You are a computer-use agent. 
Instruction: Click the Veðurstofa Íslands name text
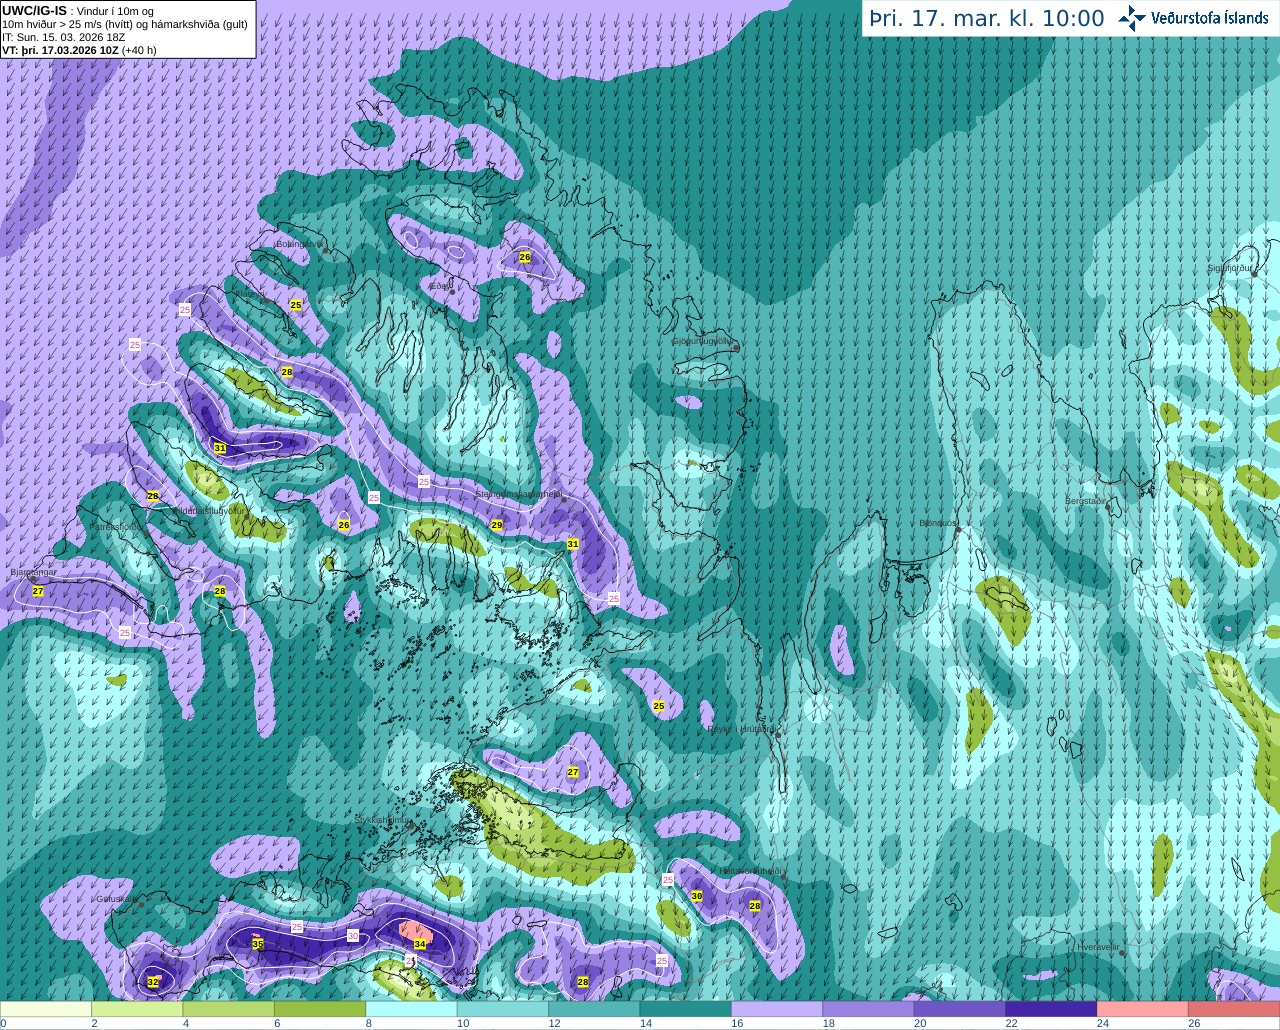coord(1209,18)
